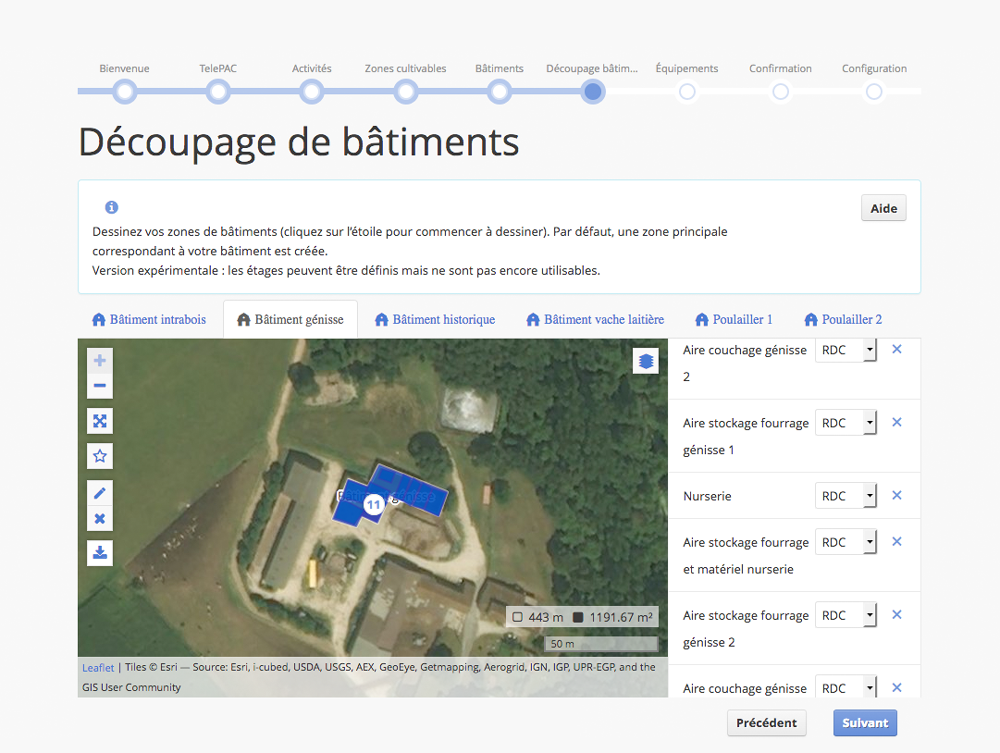Open floor dropdown for Aire stockage fourrage génisse 2
The width and height of the screenshot is (1000, 753).
tap(846, 615)
